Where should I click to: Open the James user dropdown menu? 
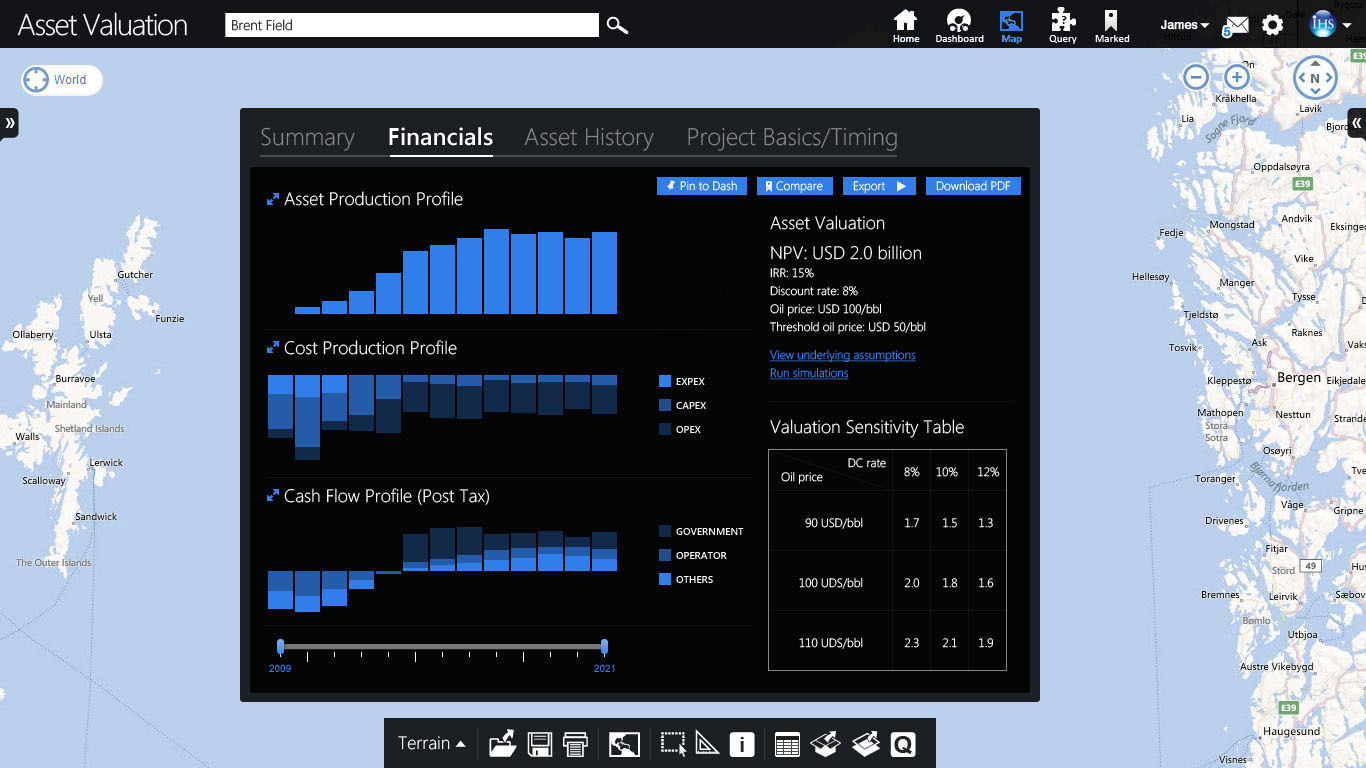[x=1184, y=25]
